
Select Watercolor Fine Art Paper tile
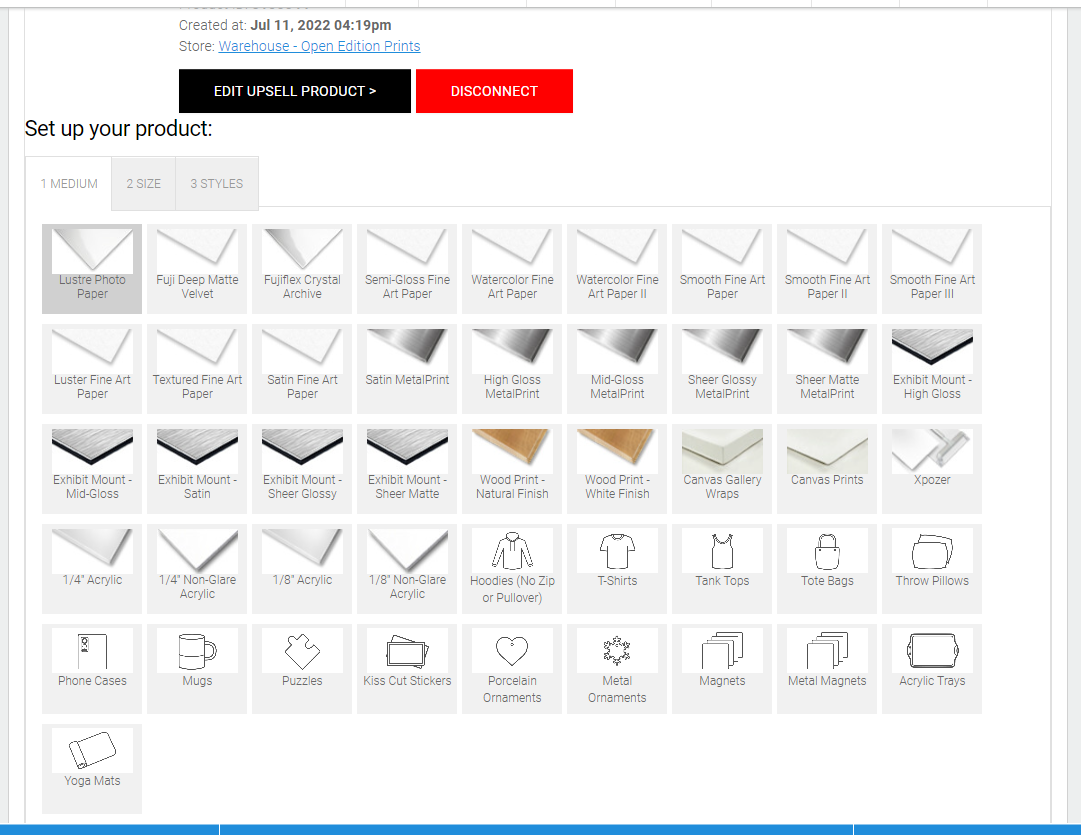click(x=512, y=269)
